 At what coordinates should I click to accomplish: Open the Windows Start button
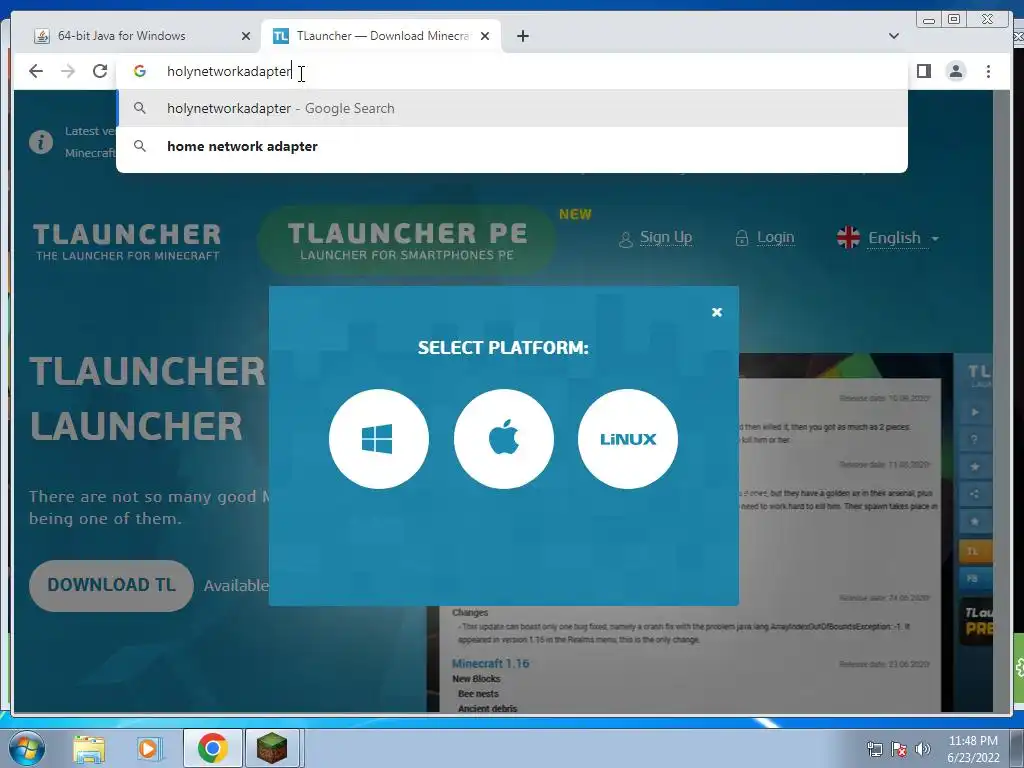point(26,748)
